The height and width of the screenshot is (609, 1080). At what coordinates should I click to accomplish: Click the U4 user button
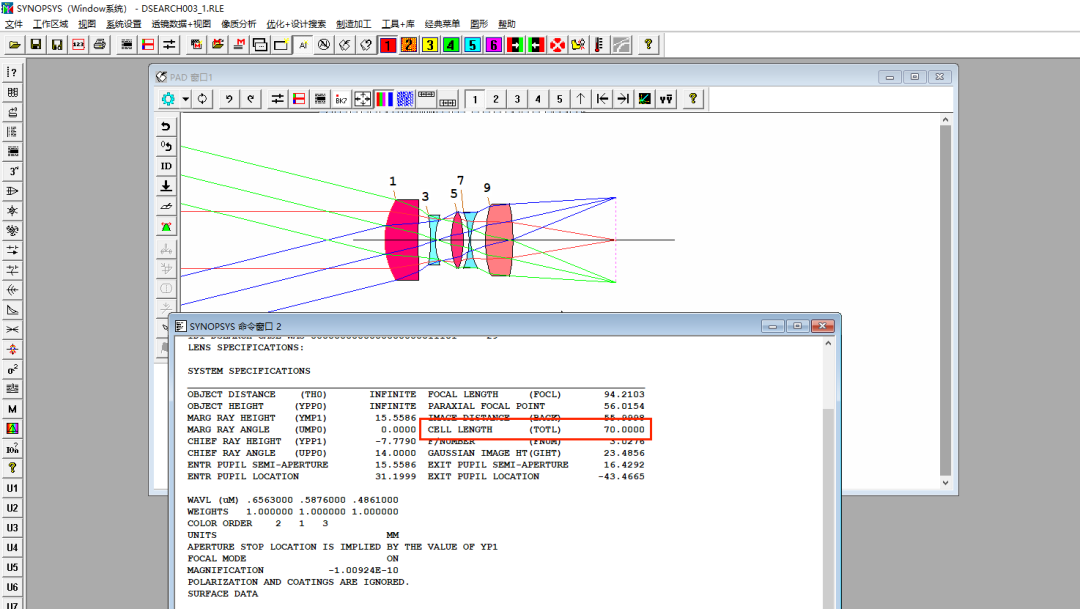tap(12, 548)
